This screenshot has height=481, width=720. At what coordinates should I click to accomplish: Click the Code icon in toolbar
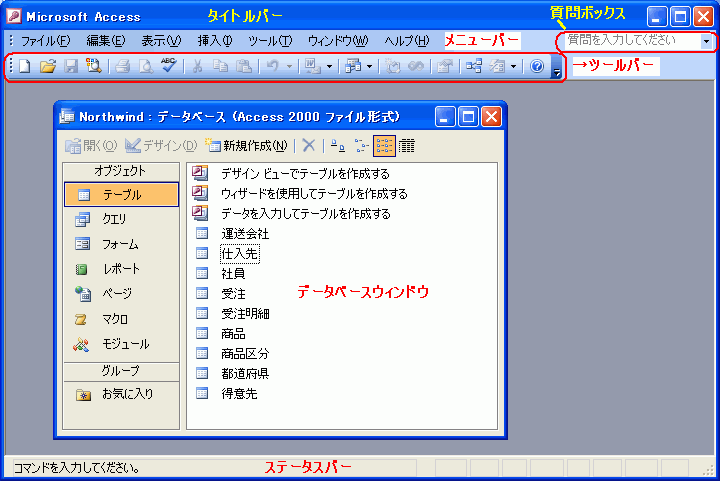393,67
